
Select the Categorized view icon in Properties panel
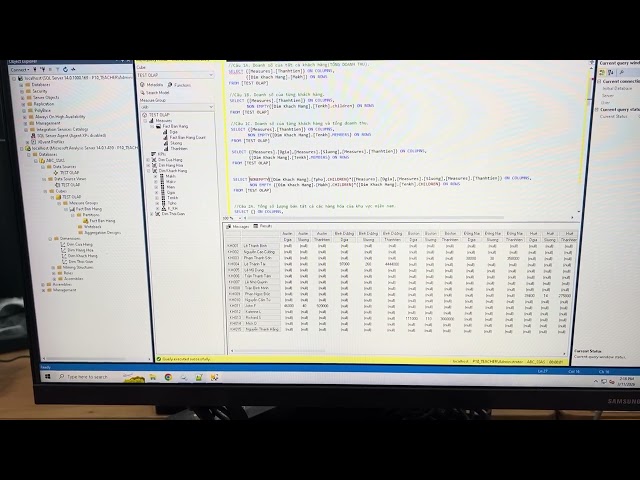coord(602,72)
